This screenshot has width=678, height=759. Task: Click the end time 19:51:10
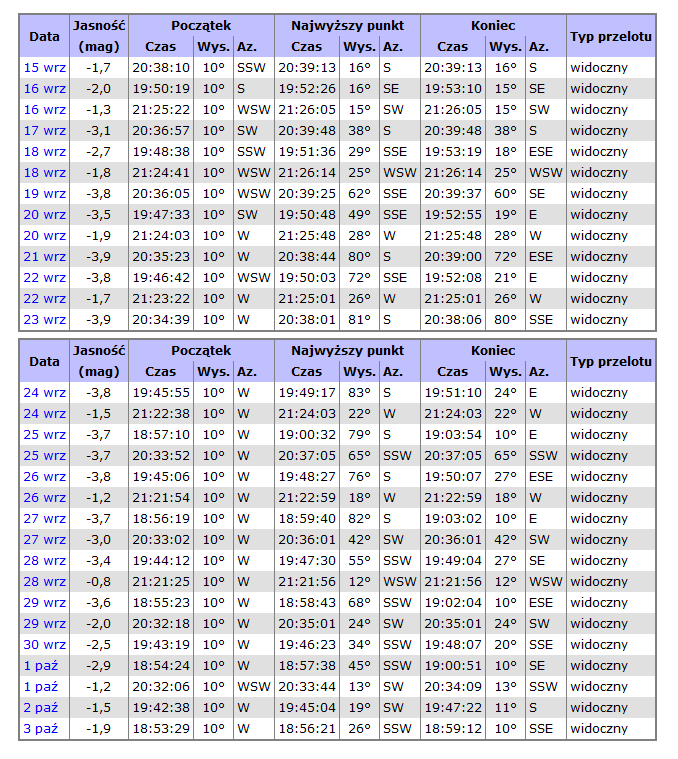[x=453, y=393]
